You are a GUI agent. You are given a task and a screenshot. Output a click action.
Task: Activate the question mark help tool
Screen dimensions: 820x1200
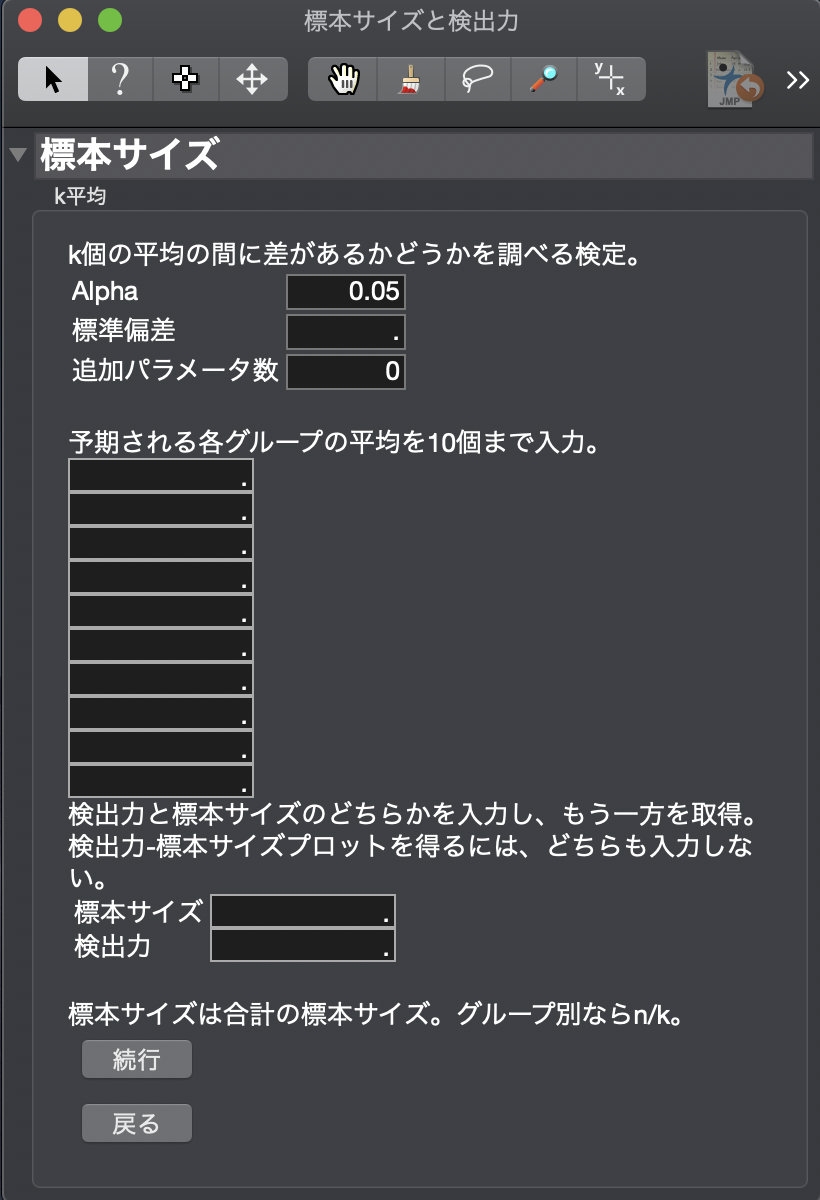120,80
